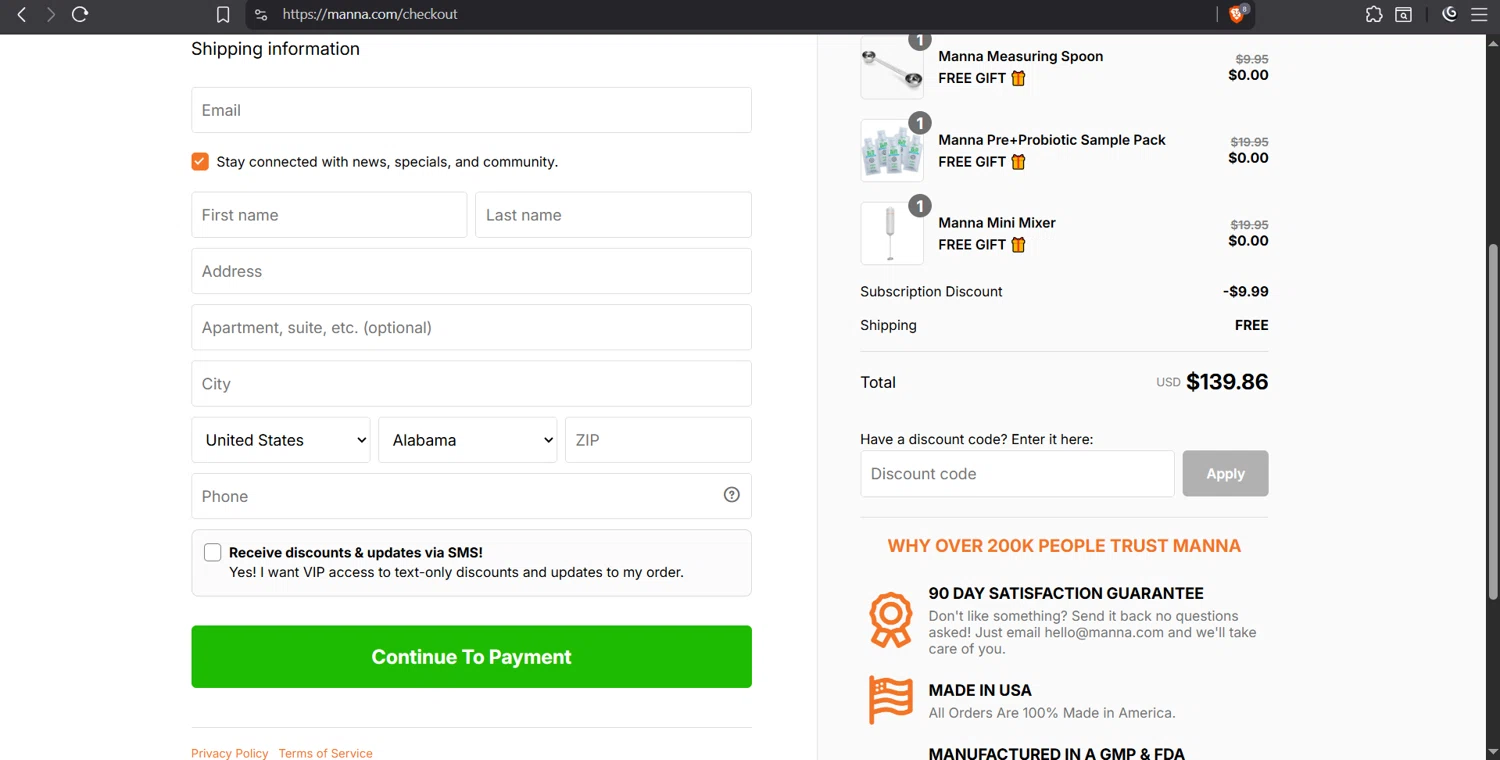Click the Manna Mini Mixer product name
1500x760 pixels.
(x=997, y=223)
